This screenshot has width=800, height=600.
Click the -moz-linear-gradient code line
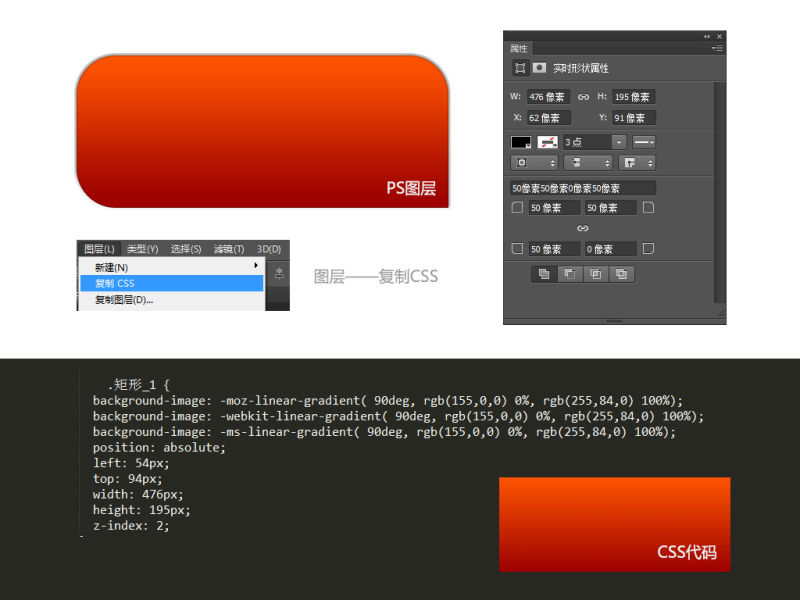point(388,401)
